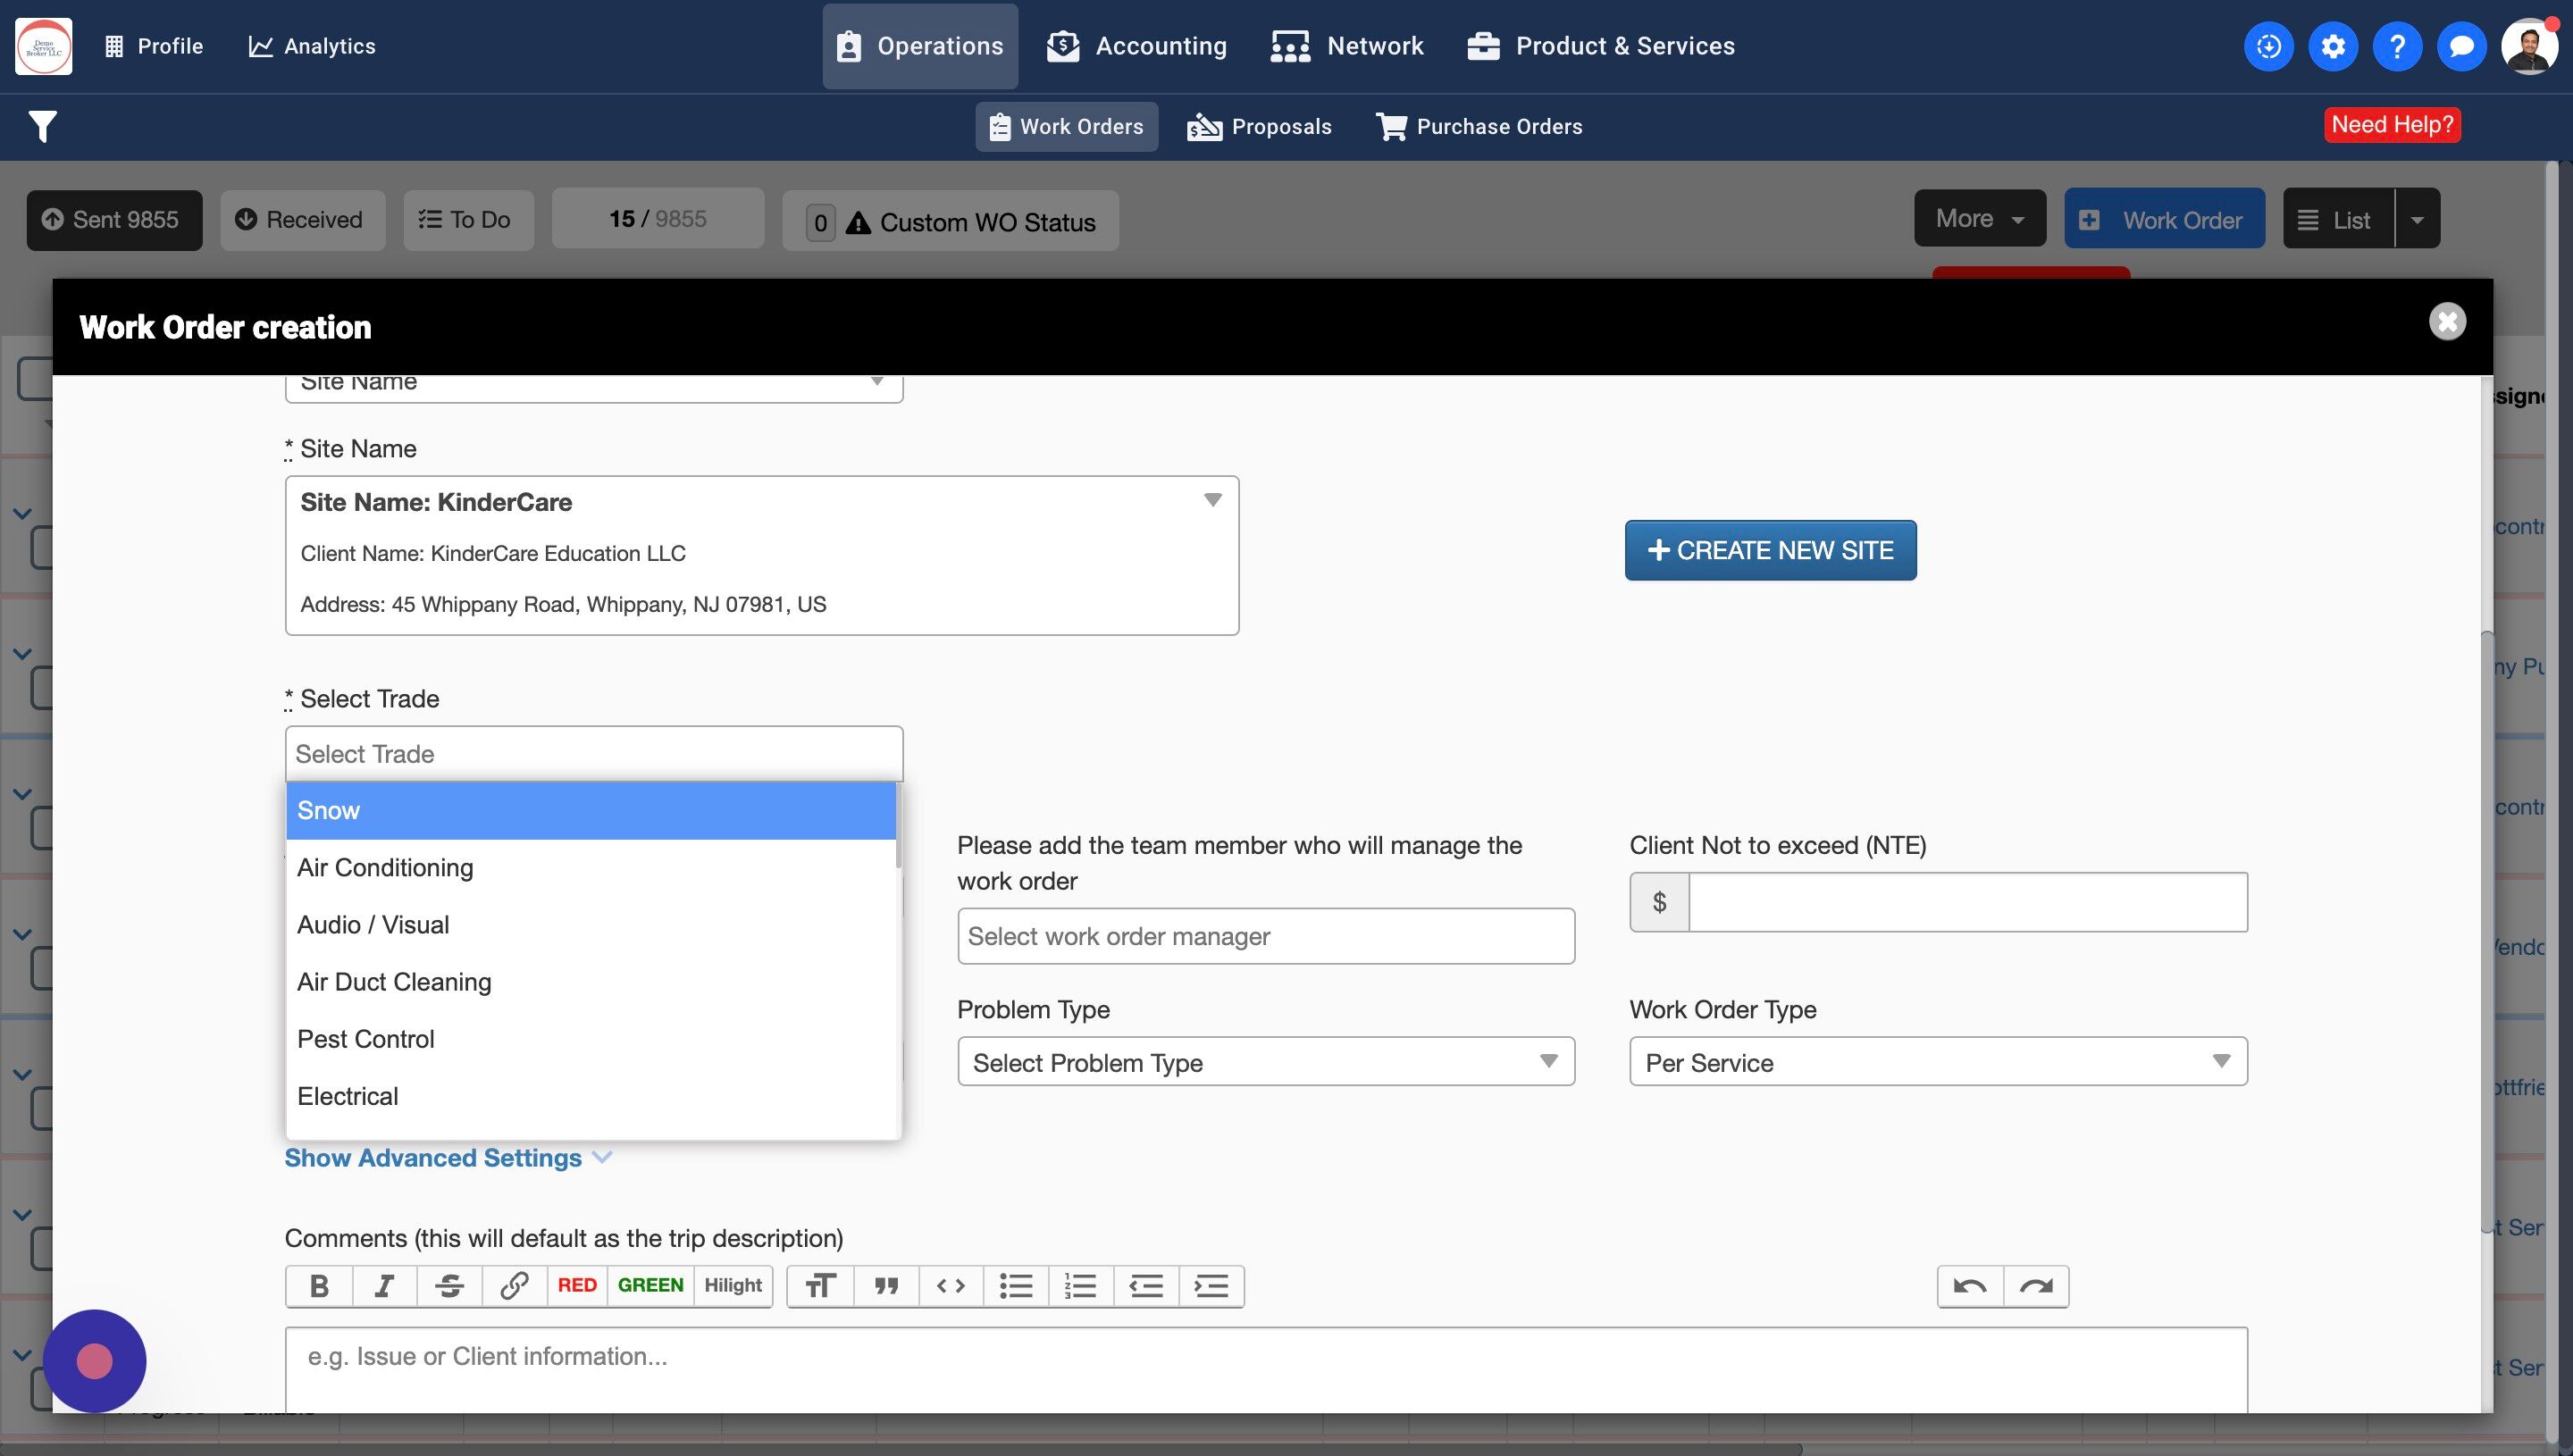Apply RED text color

coord(577,1286)
